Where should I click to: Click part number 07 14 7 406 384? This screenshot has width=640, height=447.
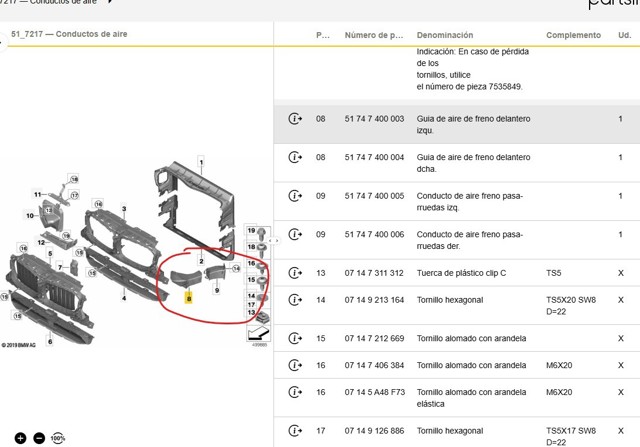point(374,365)
